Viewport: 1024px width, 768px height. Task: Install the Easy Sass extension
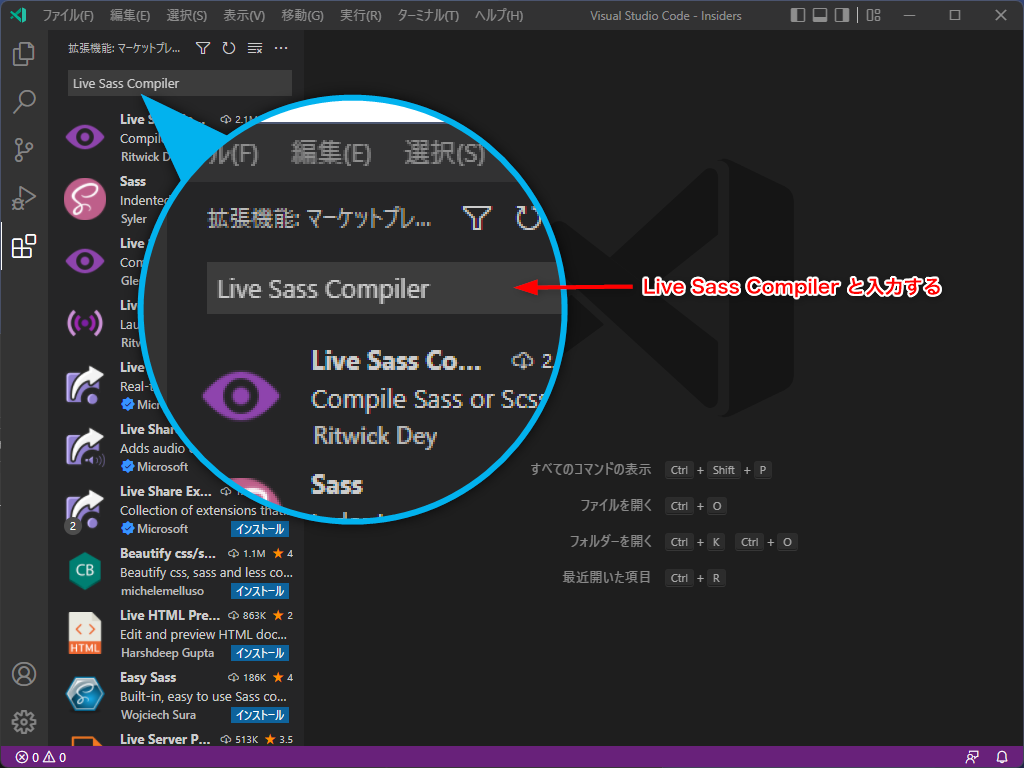(260, 715)
